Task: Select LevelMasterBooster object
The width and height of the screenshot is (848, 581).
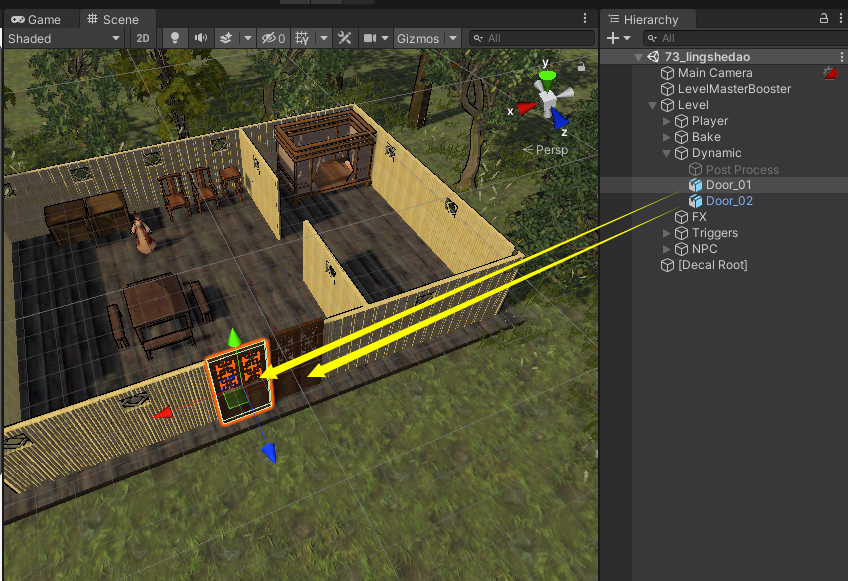Action: (x=734, y=89)
